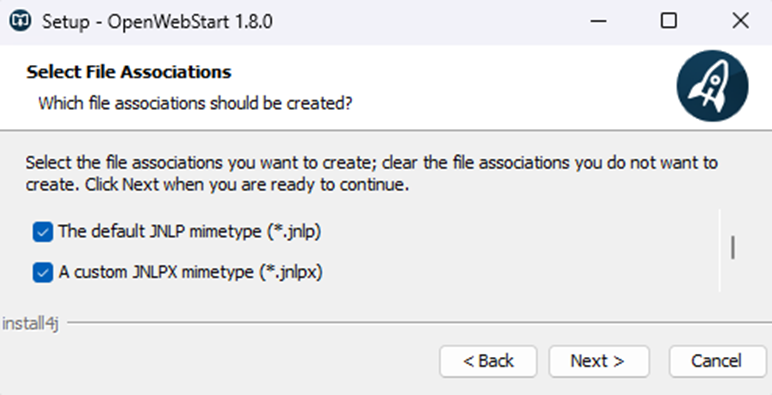Image resolution: width=772 pixels, height=395 pixels.
Task: Click the install4j label
Action: (31, 324)
